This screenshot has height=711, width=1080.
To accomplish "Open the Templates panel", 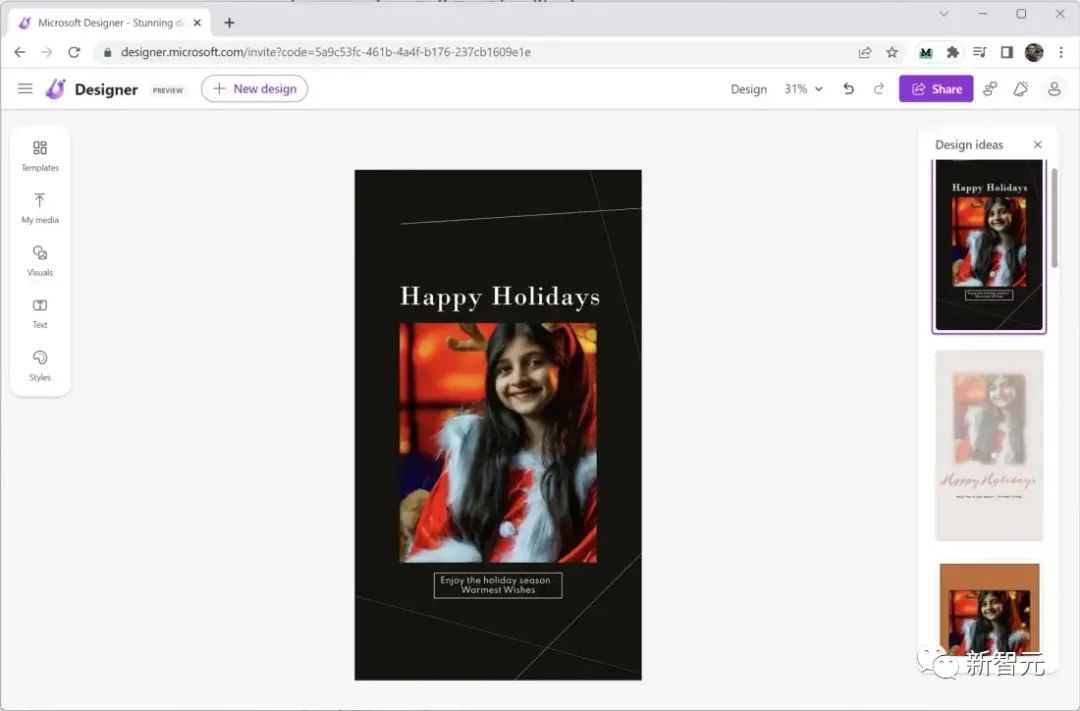I will (x=40, y=155).
